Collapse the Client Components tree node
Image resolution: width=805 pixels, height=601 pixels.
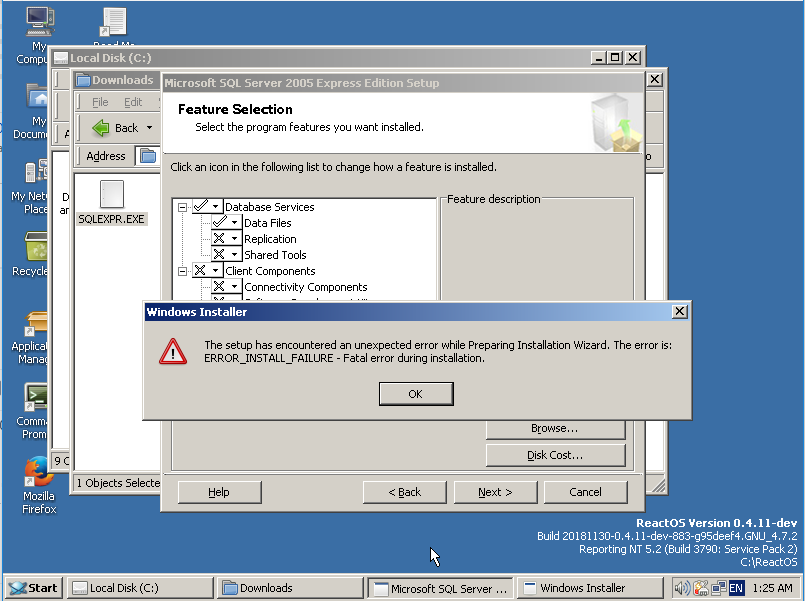182,271
